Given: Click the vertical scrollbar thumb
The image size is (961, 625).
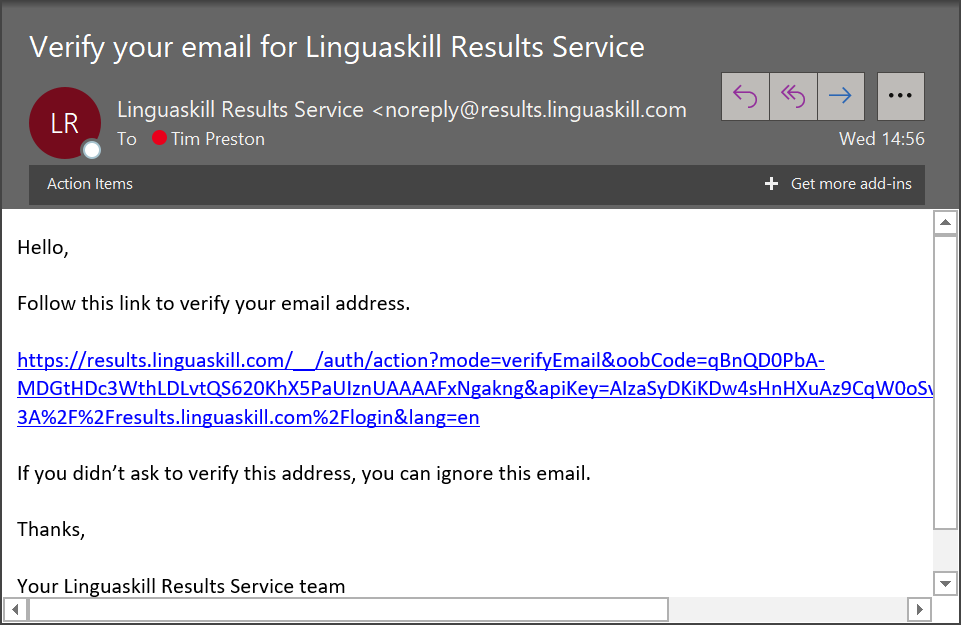Looking at the screenshot, I should tap(945, 382).
